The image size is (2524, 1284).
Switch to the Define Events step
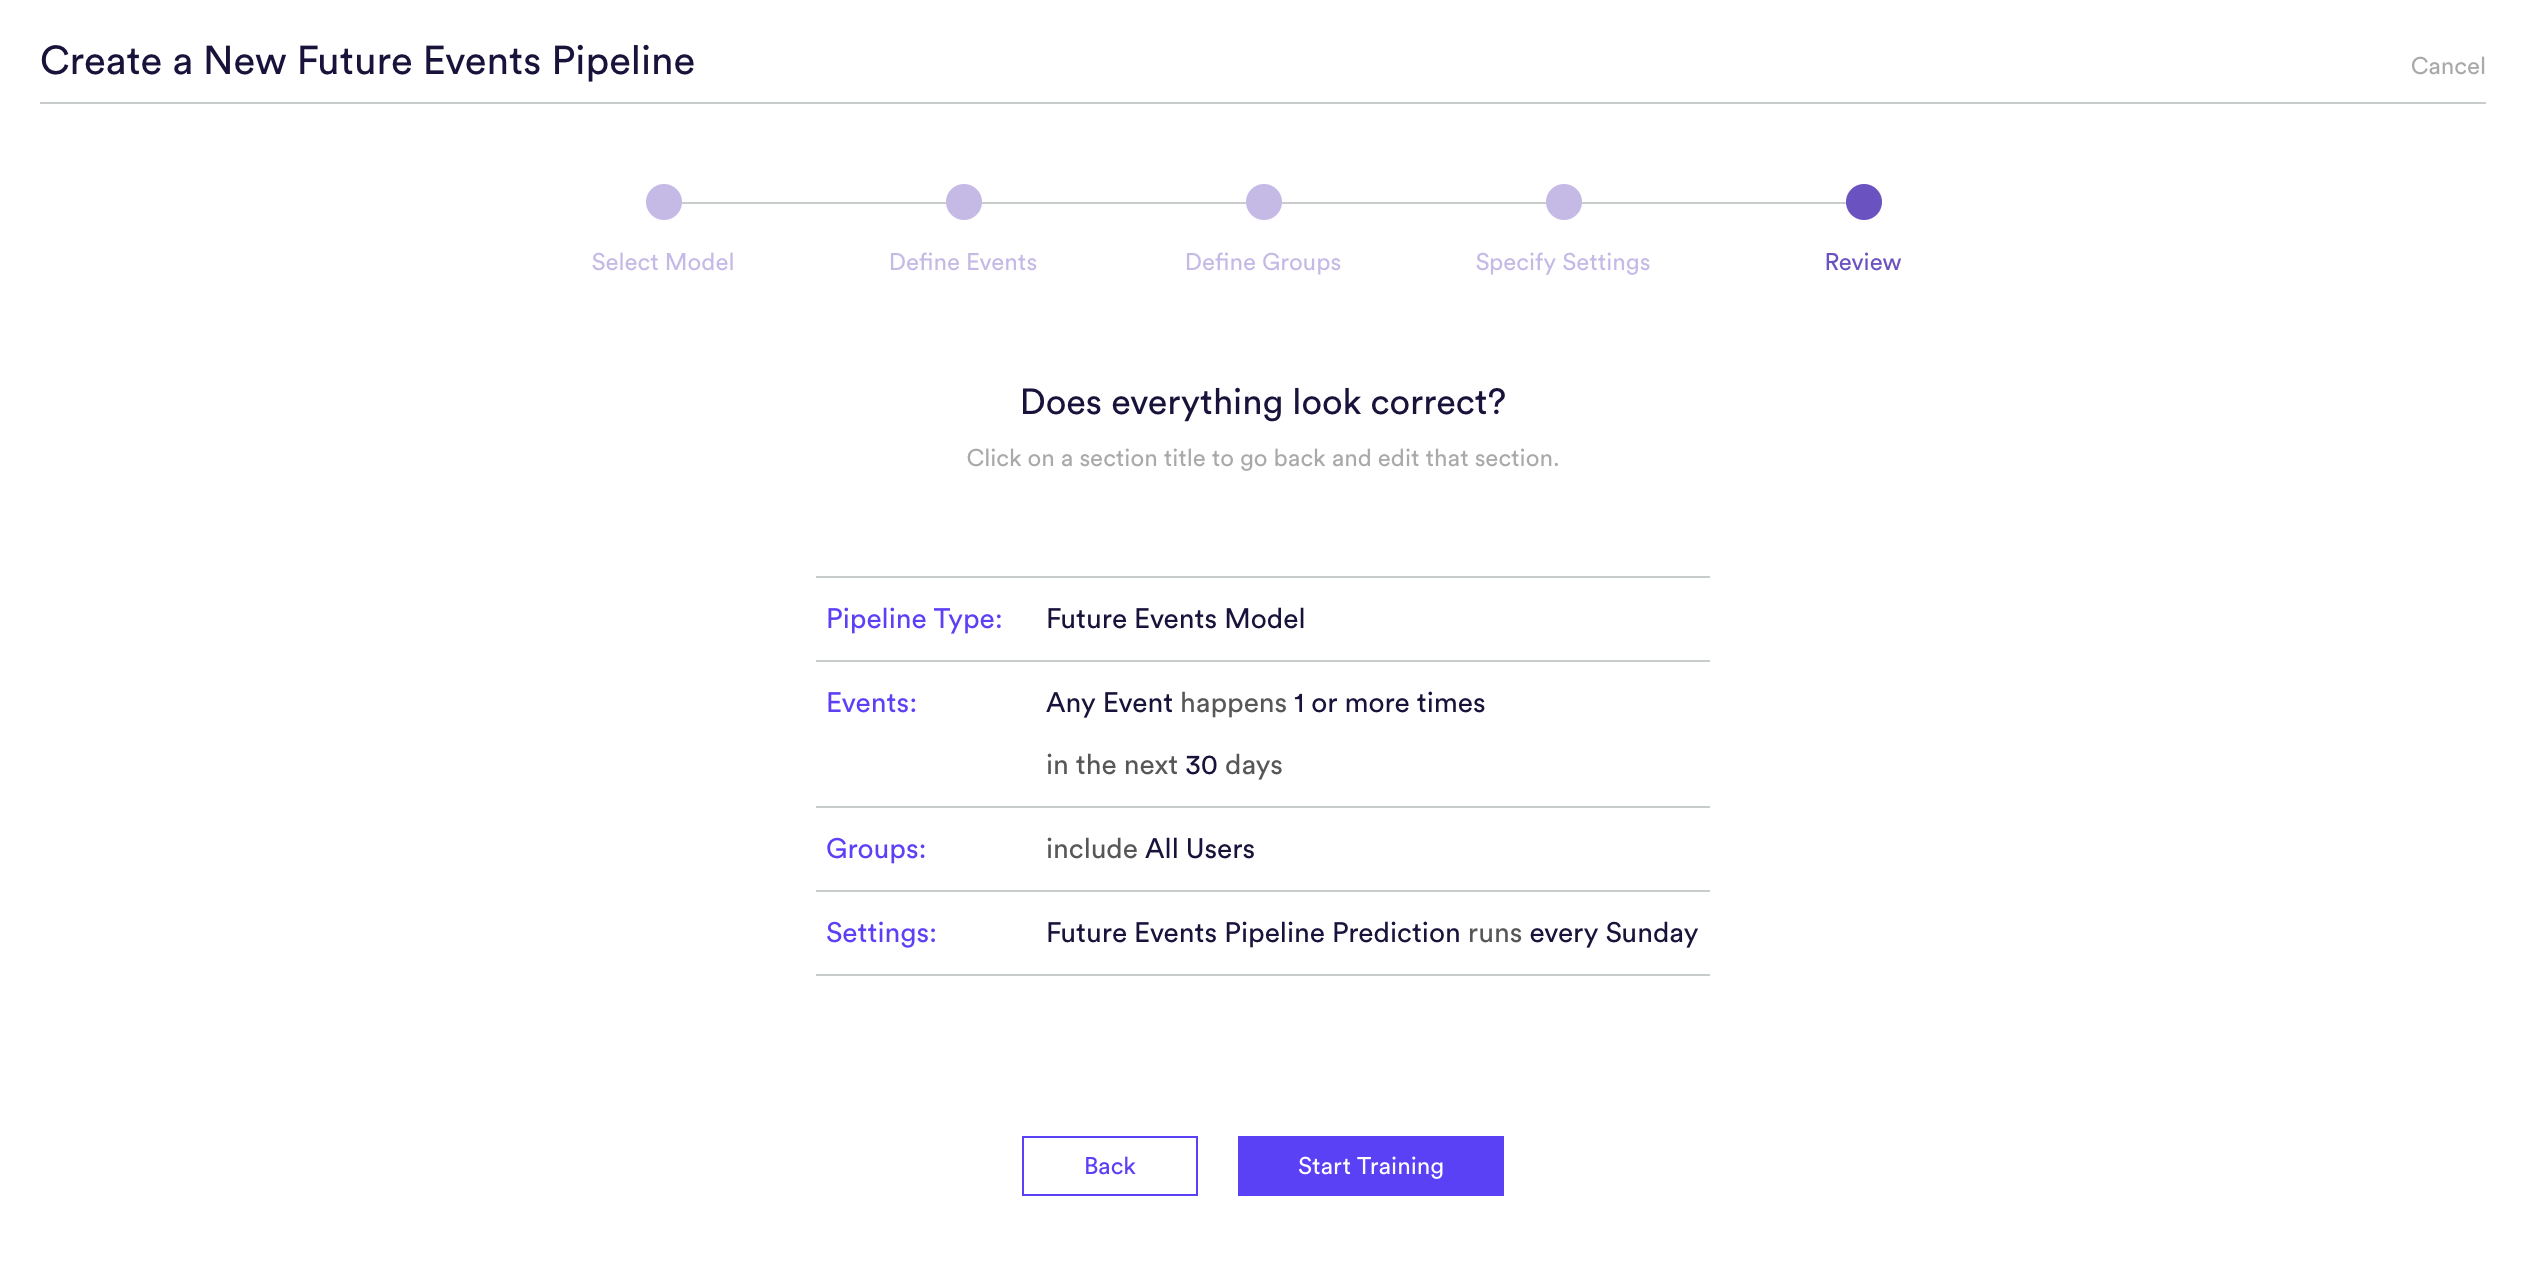(963, 261)
